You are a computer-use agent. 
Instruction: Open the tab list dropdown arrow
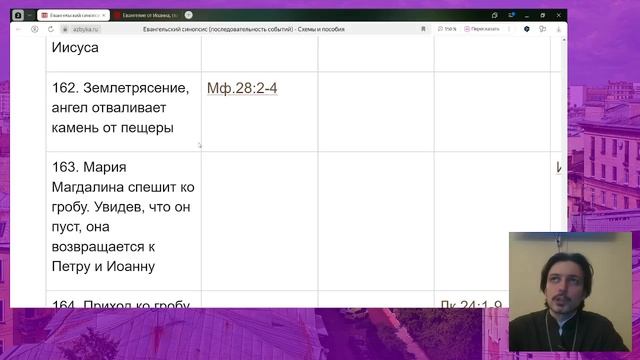pyautogui.click(x=29, y=15)
